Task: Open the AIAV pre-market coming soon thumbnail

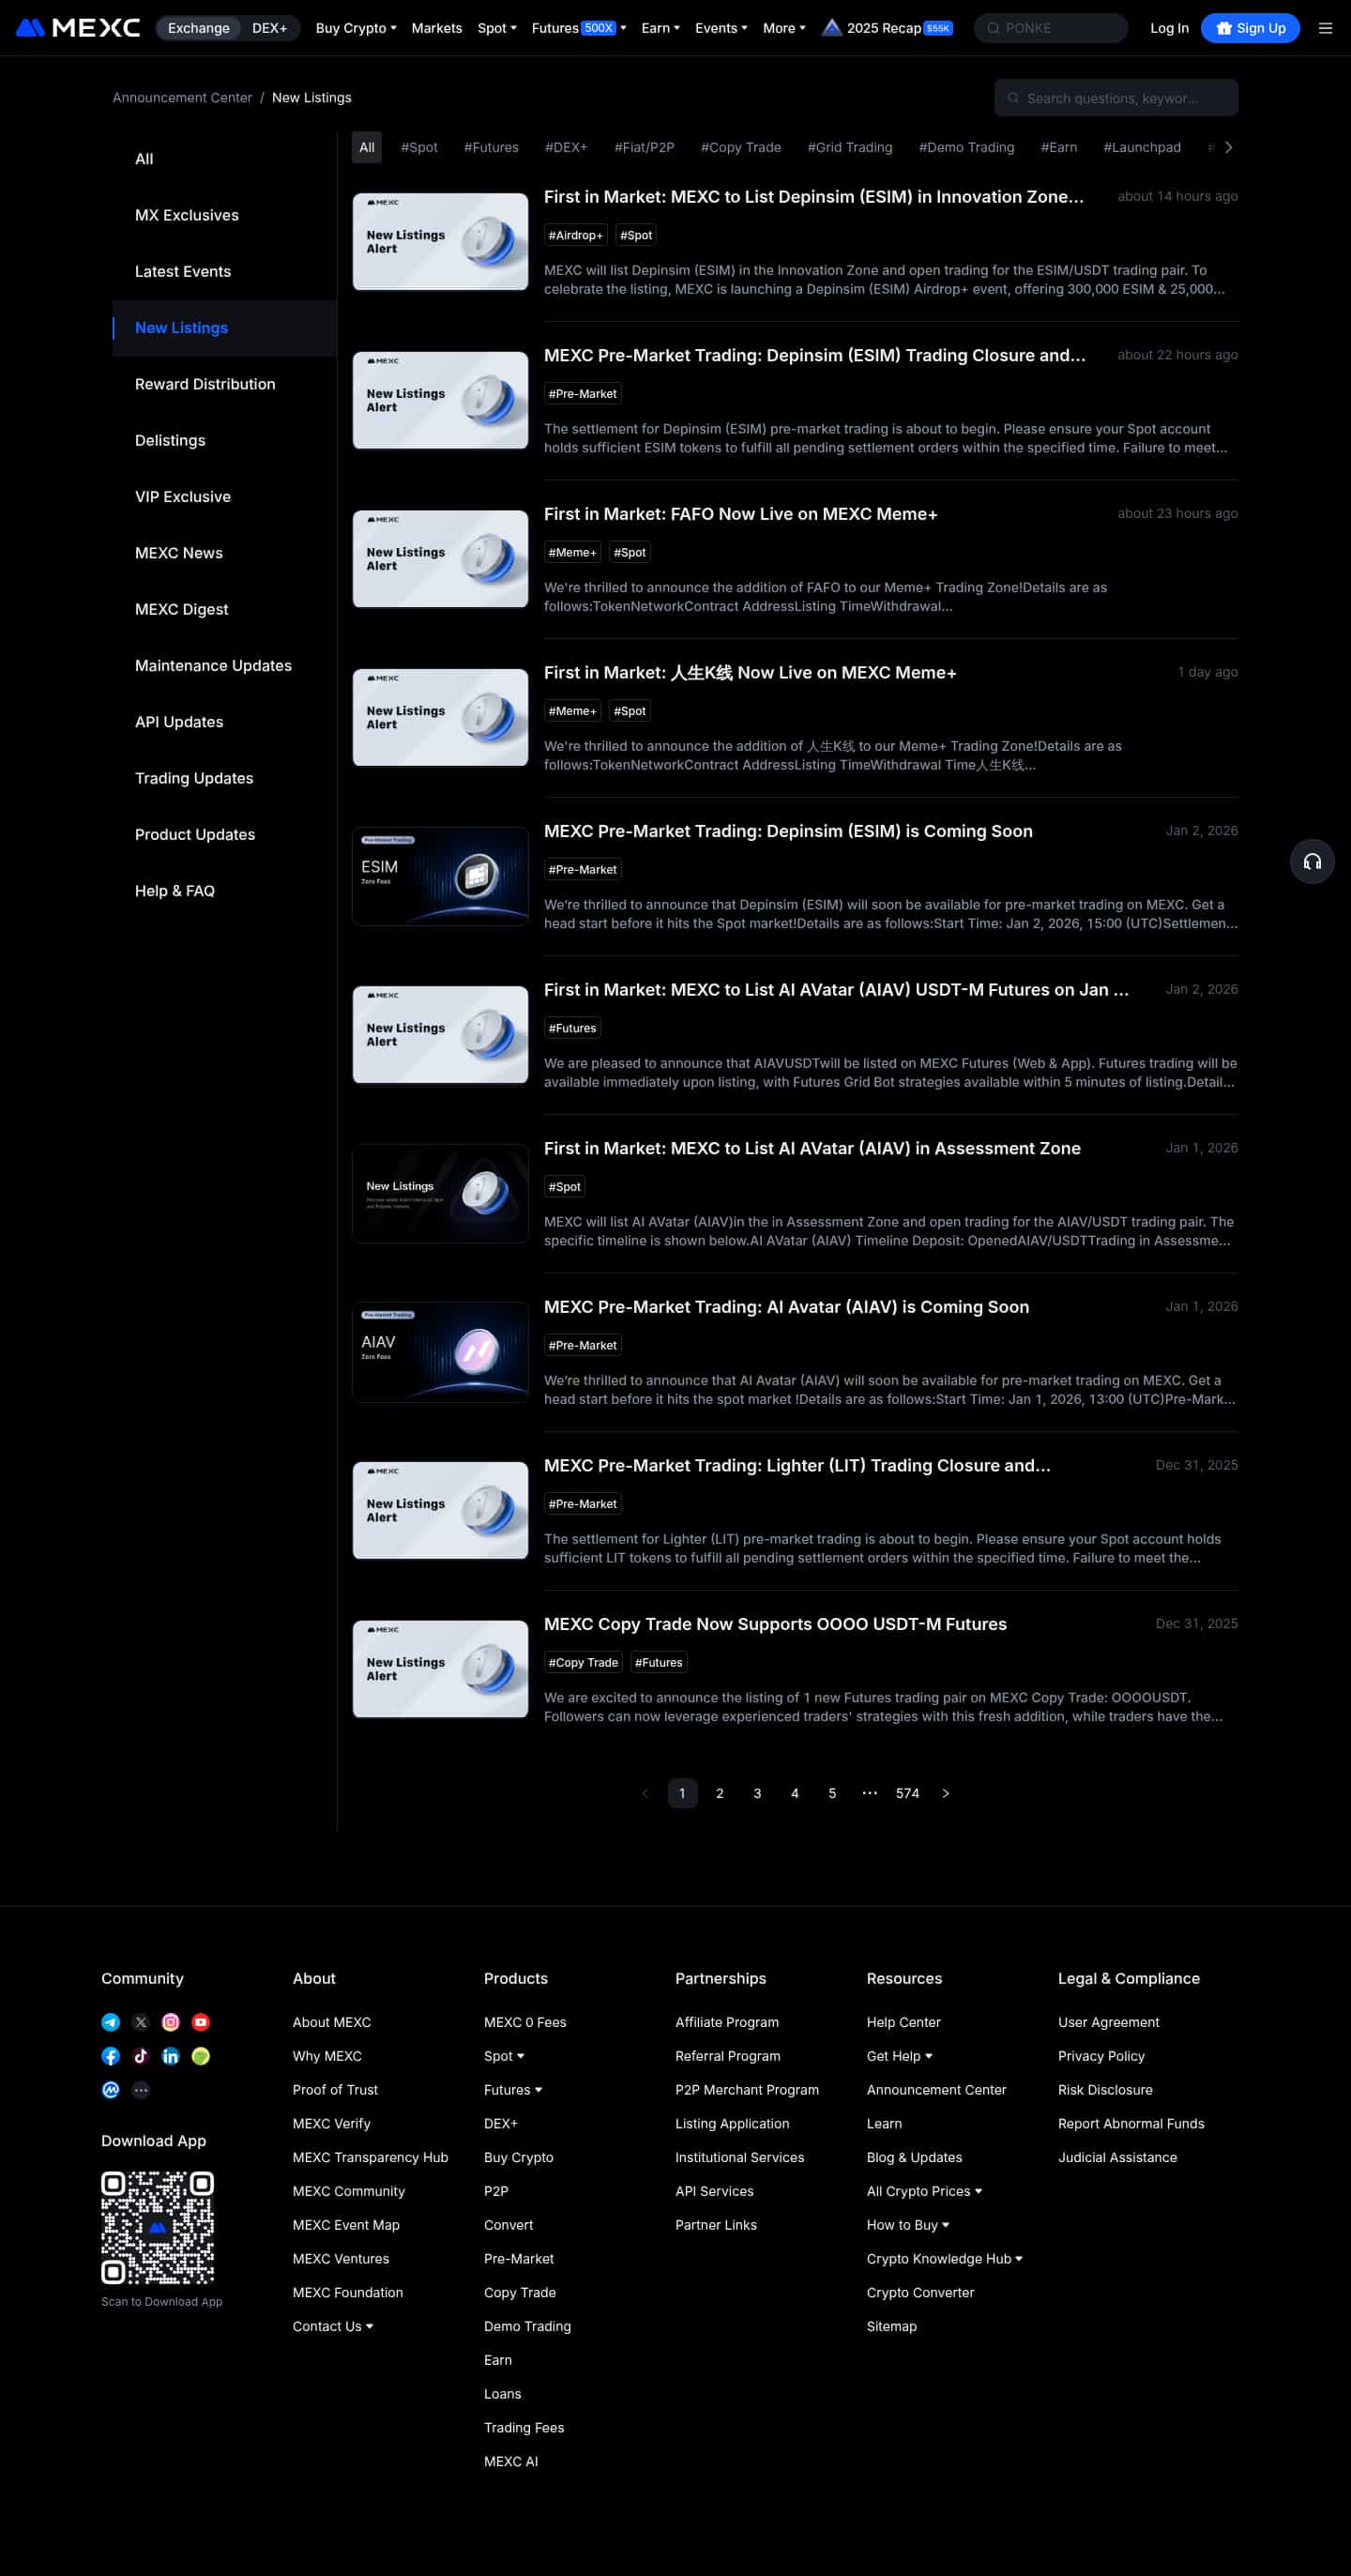Action: [440, 1352]
